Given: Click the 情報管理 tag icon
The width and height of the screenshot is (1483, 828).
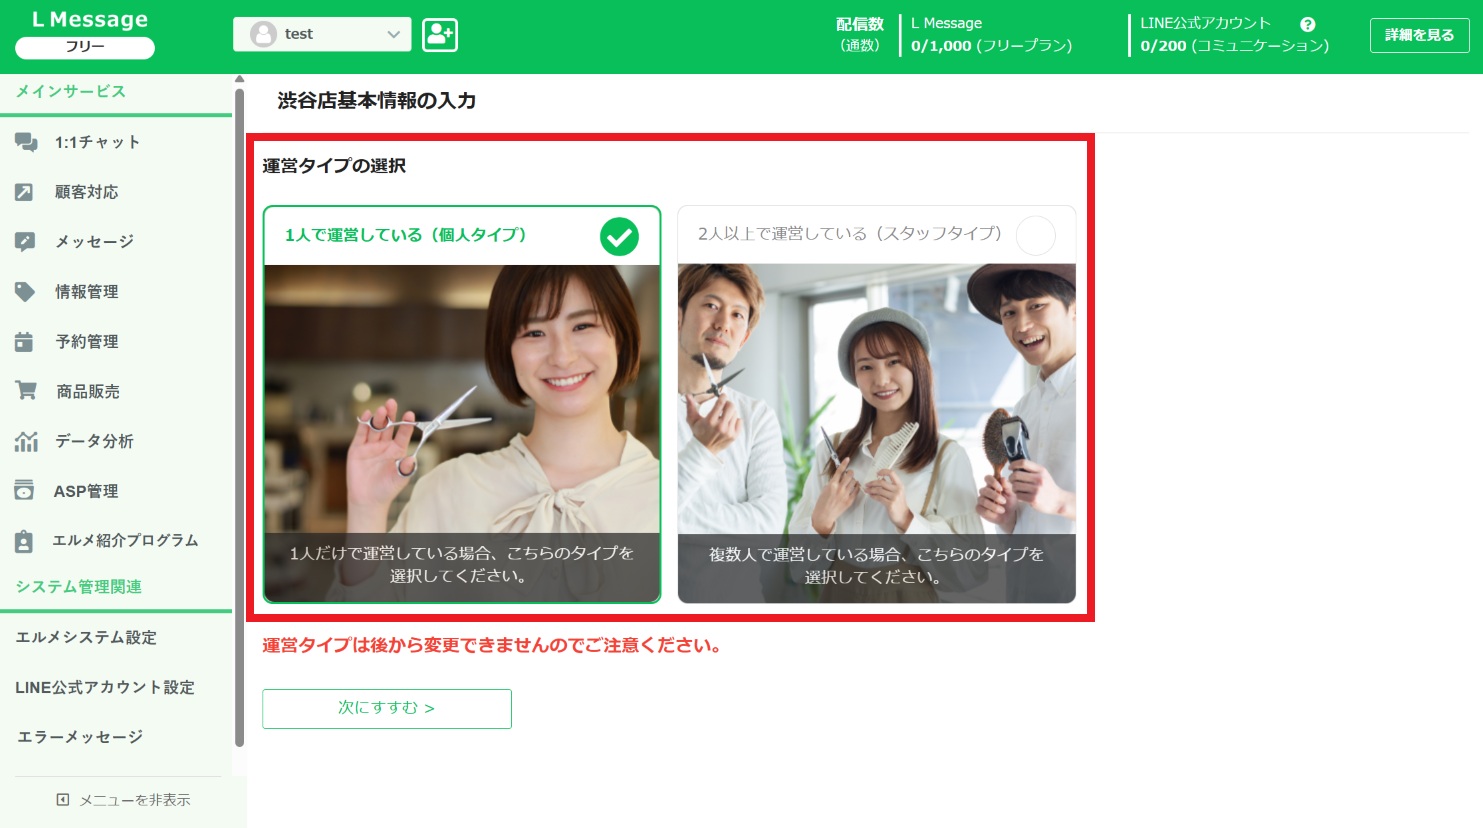Looking at the screenshot, I should [x=25, y=291].
